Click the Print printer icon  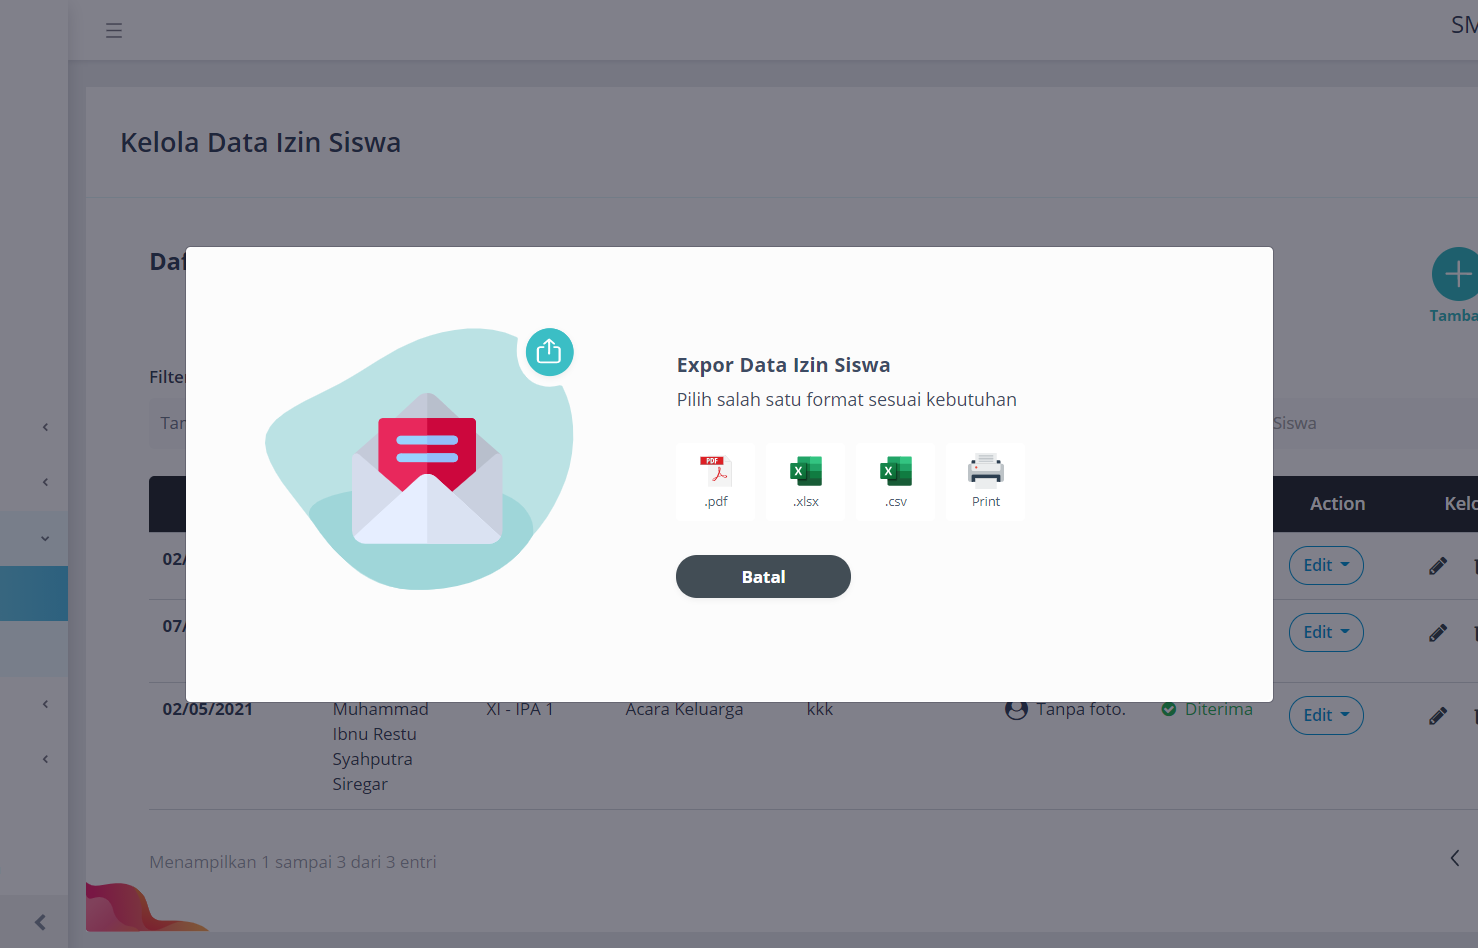985,481
